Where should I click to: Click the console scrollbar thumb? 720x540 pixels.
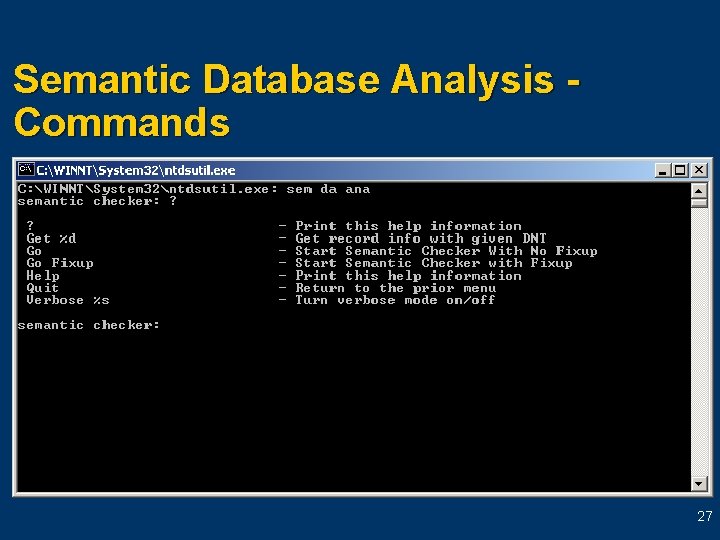(x=698, y=202)
